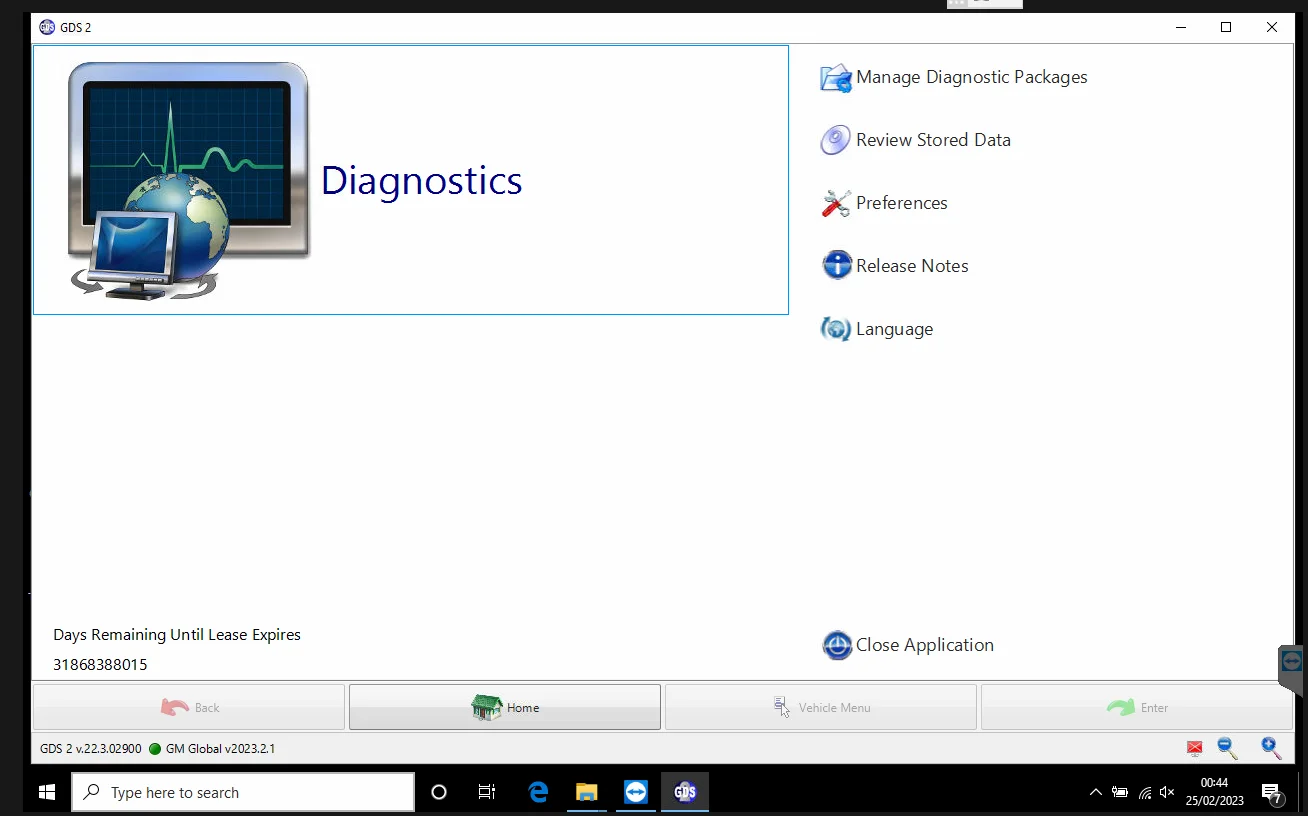Image resolution: width=1308 pixels, height=816 pixels.
Task: Click the red connection status icon
Action: 1194,747
